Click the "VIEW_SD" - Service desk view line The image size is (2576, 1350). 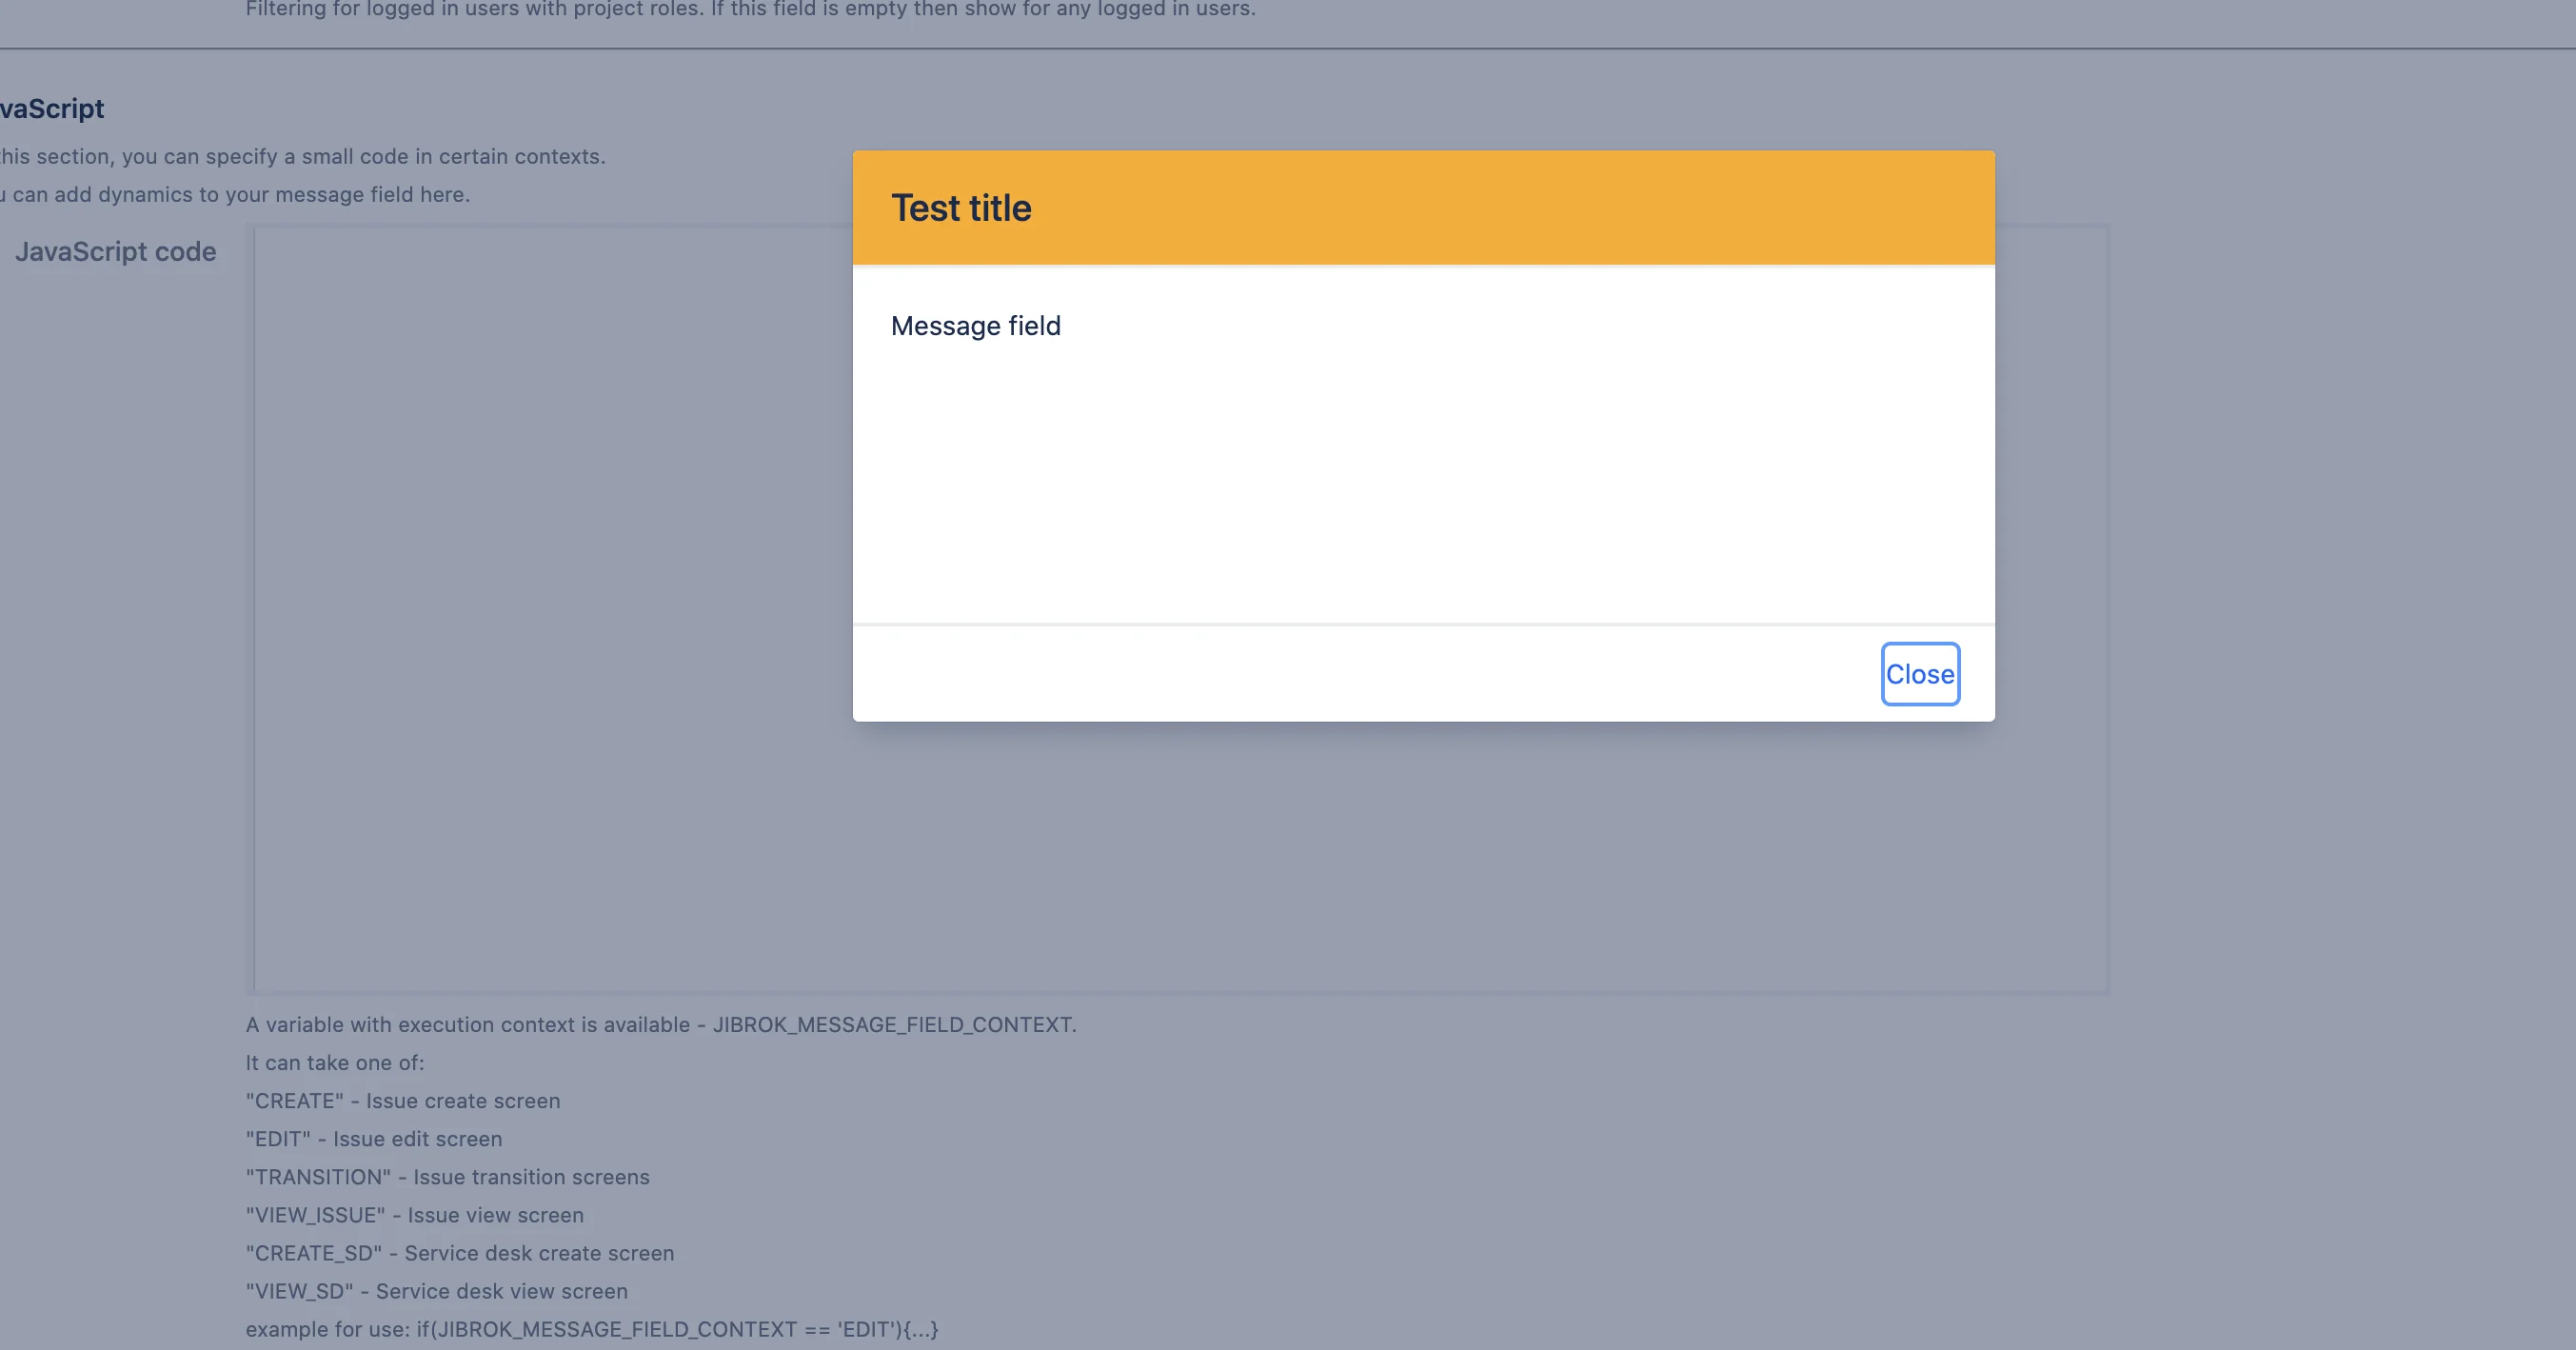click(437, 1291)
